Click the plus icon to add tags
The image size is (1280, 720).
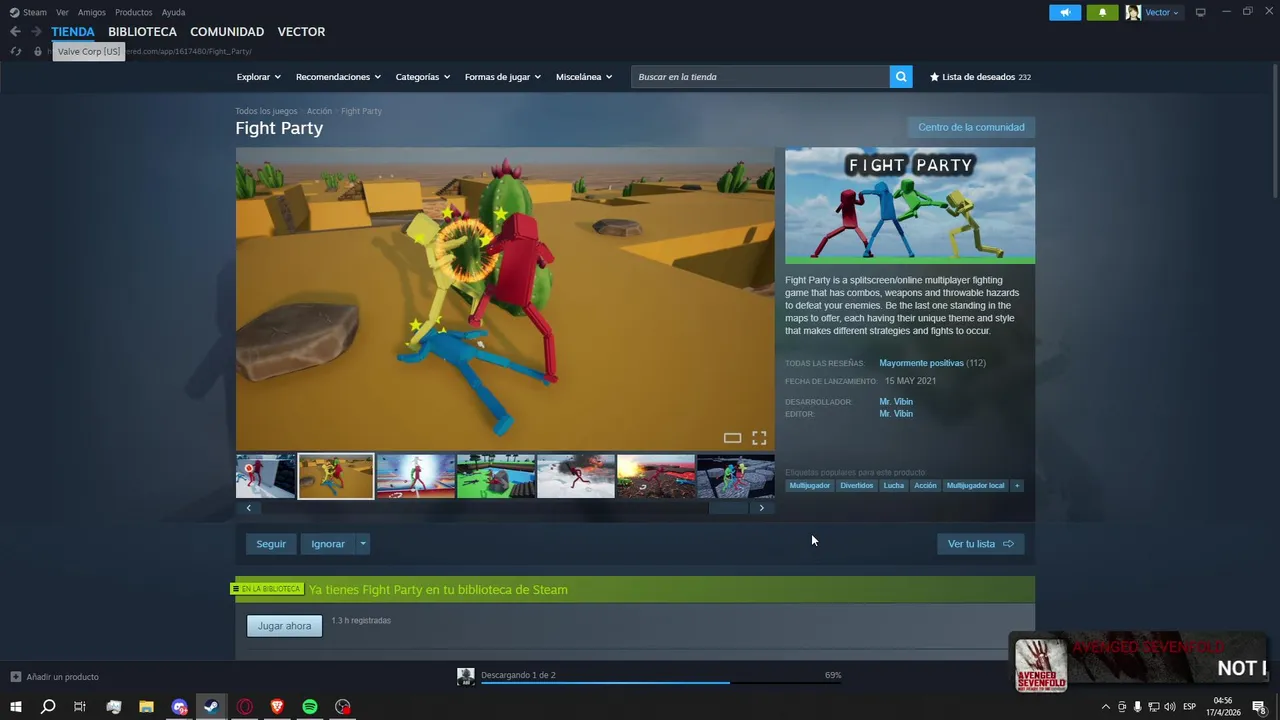tap(1017, 486)
